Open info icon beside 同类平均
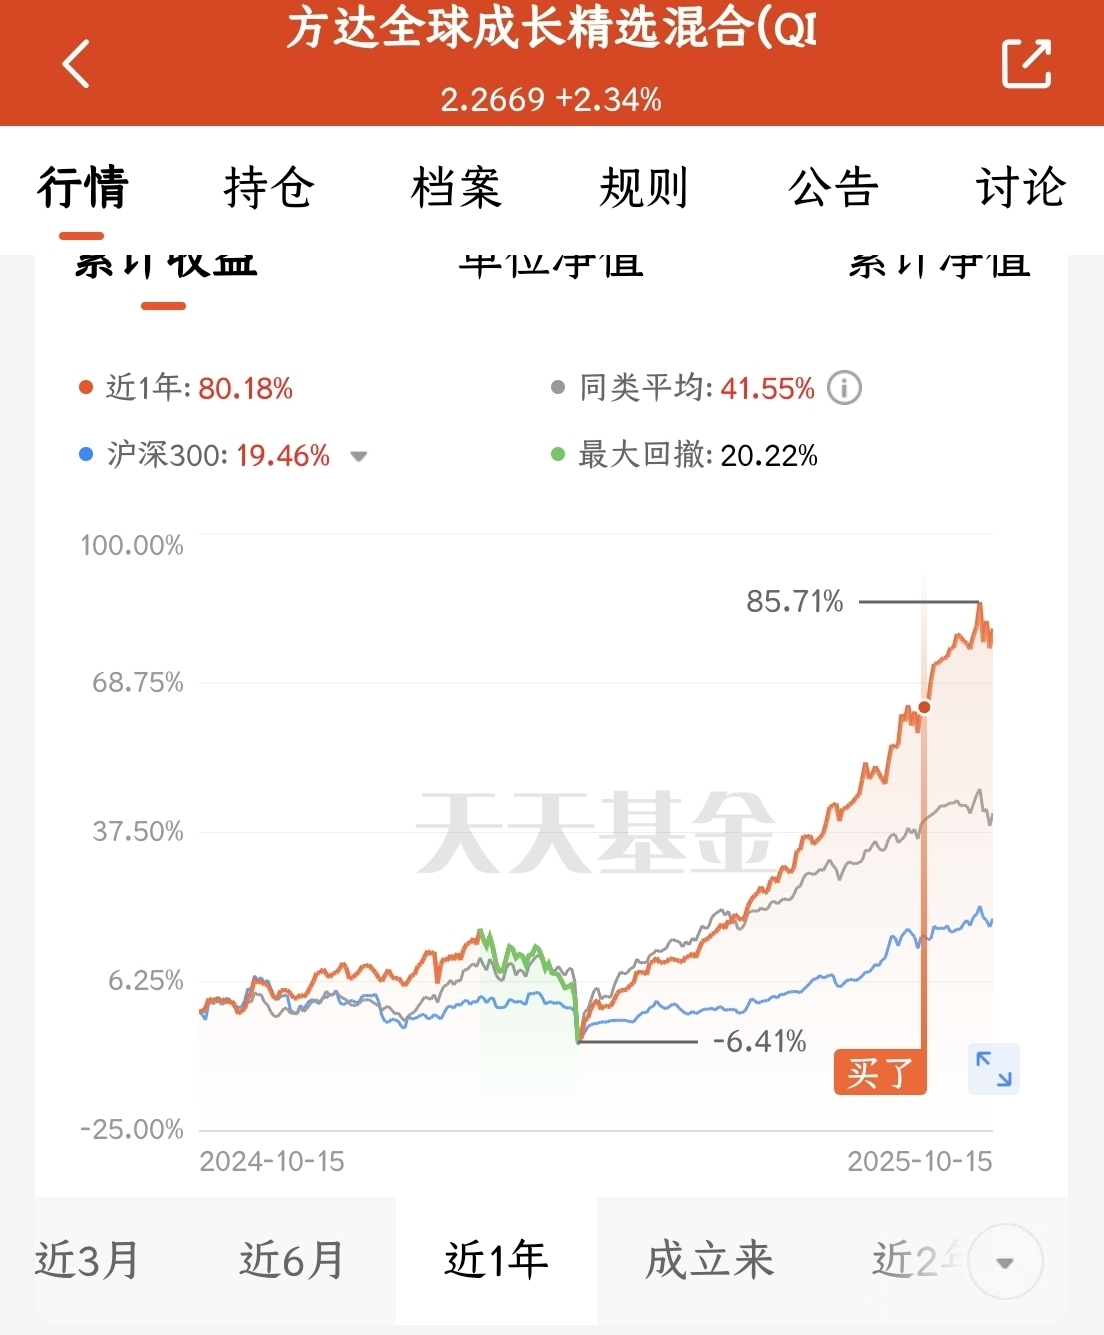The image size is (1104, 1335). pos(844,388)
